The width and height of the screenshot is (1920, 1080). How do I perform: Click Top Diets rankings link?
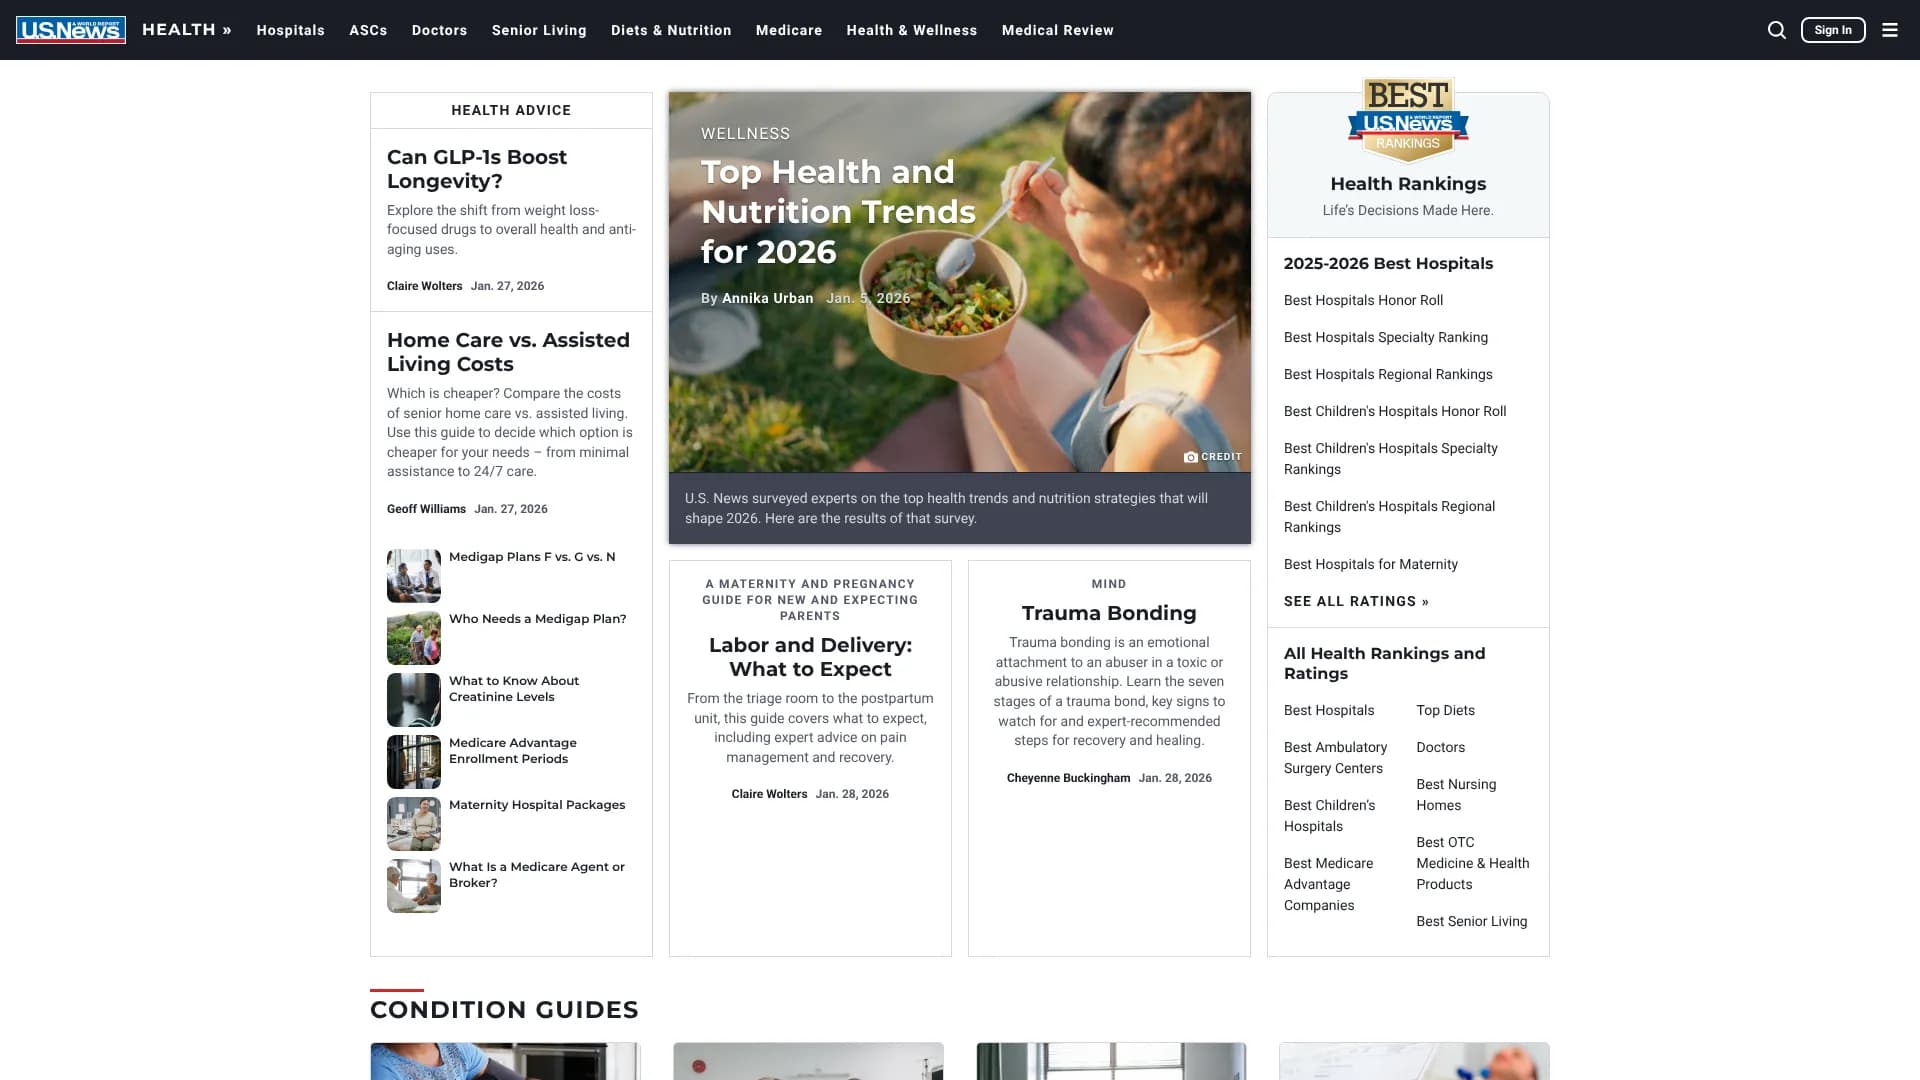(x=1445, y=710)
